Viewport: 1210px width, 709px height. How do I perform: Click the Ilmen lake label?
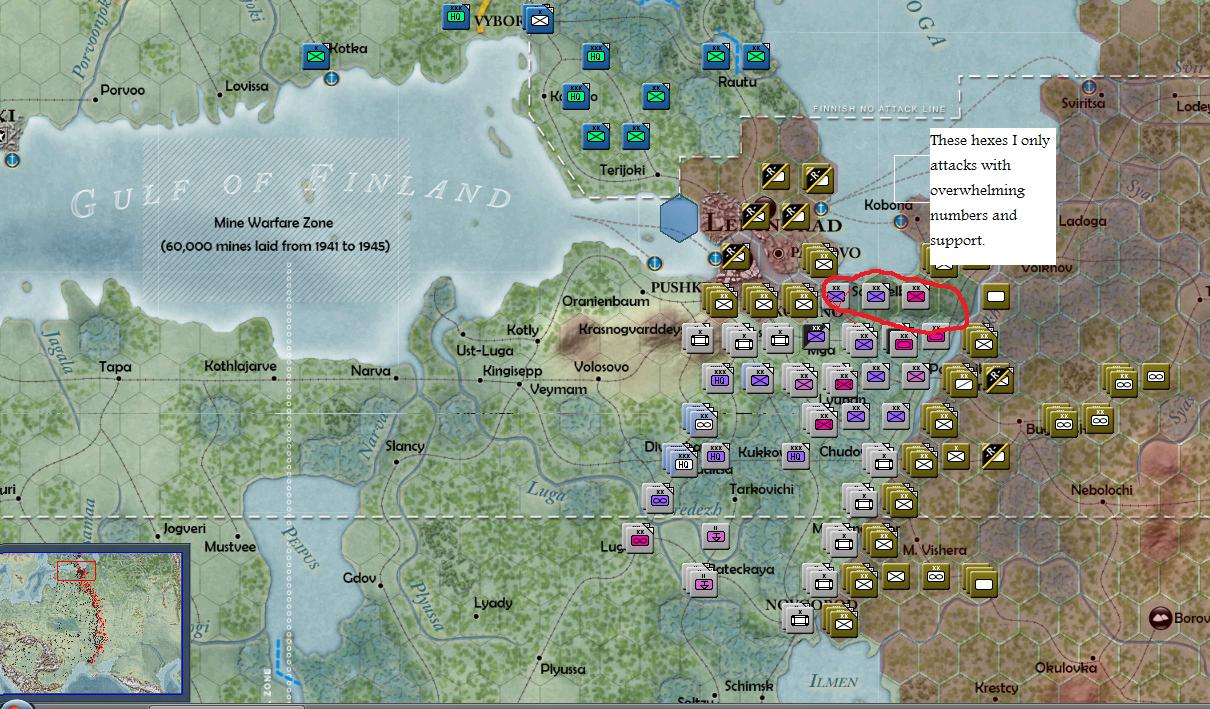coord(834,681)
